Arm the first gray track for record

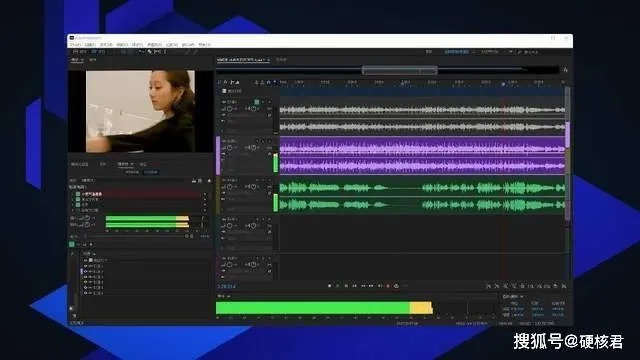click(269, 102)
